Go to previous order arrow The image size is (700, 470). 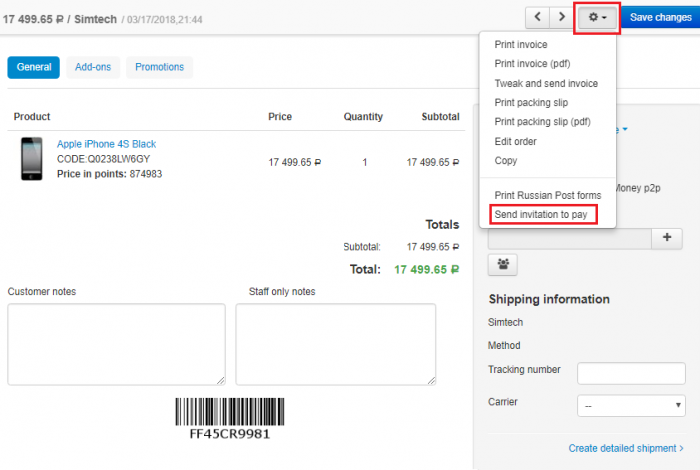point(538,17)
